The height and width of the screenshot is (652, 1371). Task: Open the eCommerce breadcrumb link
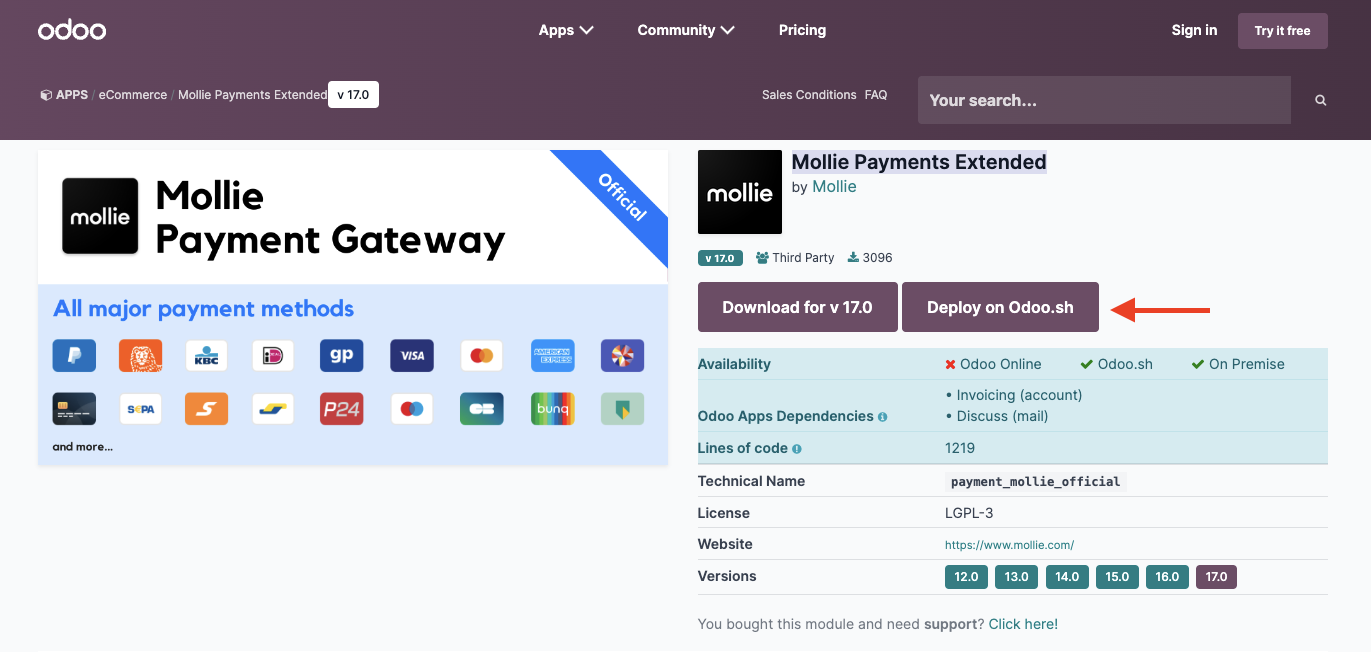pyautogui.click(x=133, y=95)
